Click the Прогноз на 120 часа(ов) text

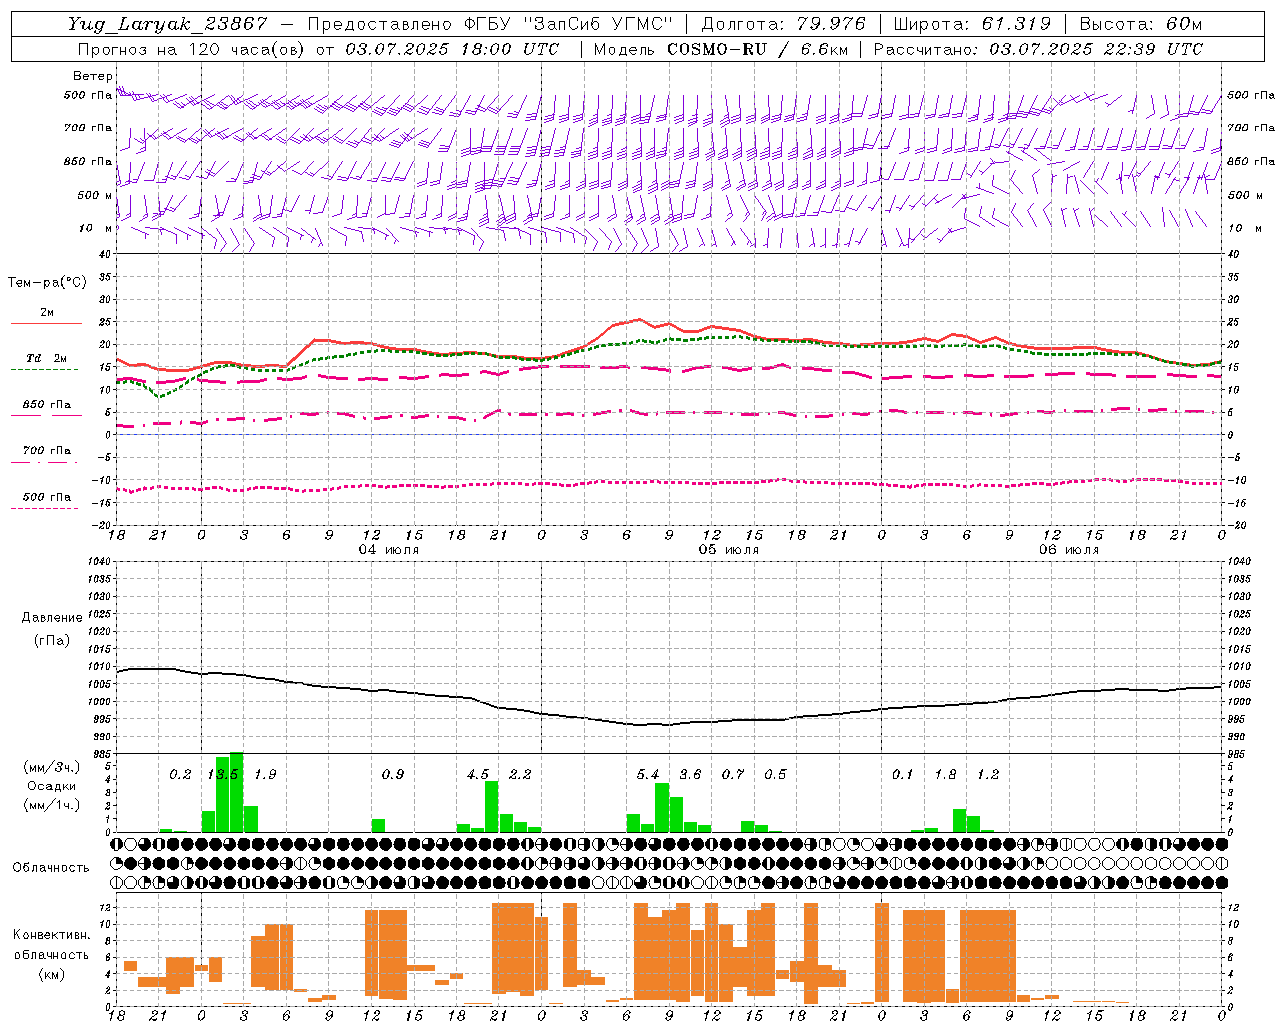coord(192,49)
